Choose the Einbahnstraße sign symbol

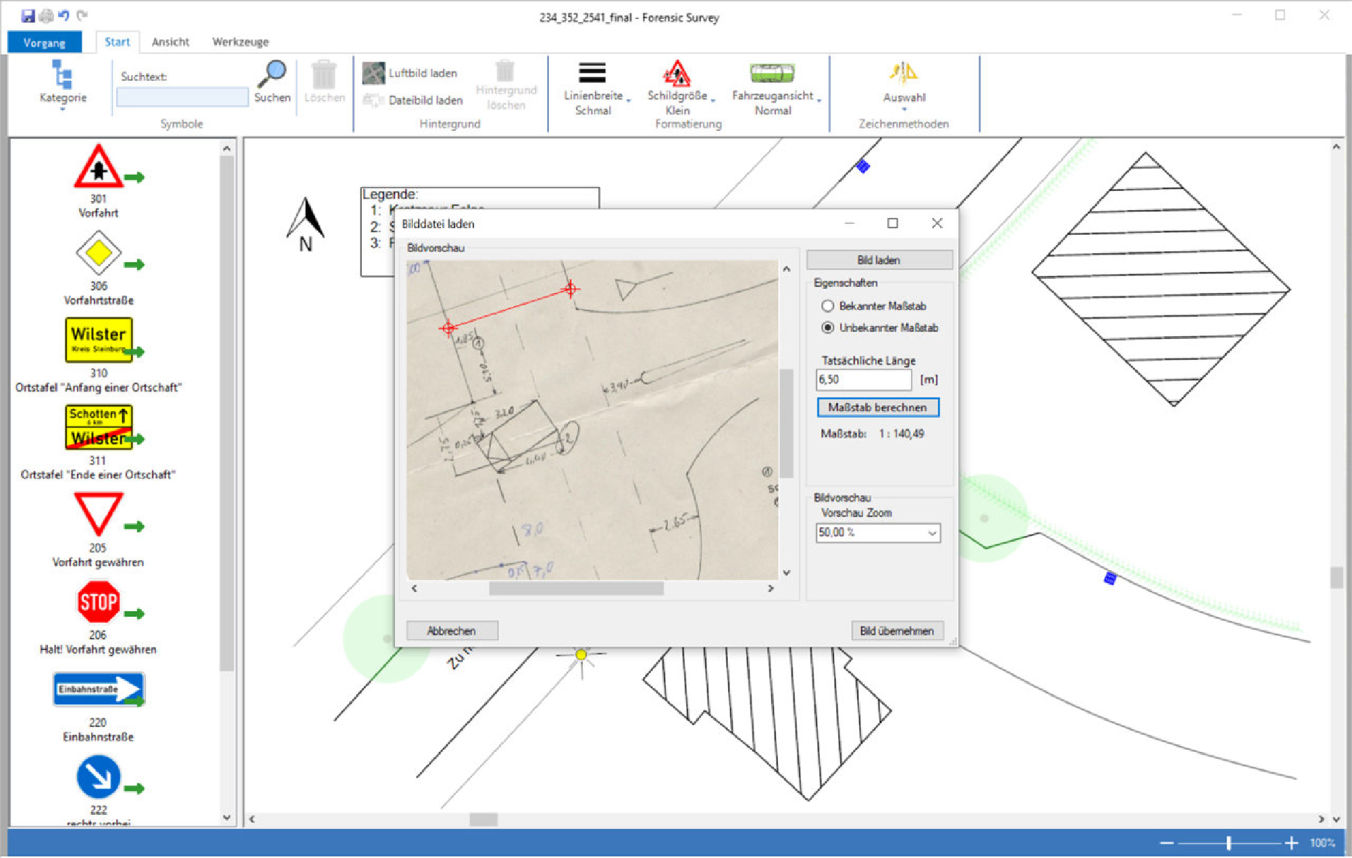coord(98,689)
